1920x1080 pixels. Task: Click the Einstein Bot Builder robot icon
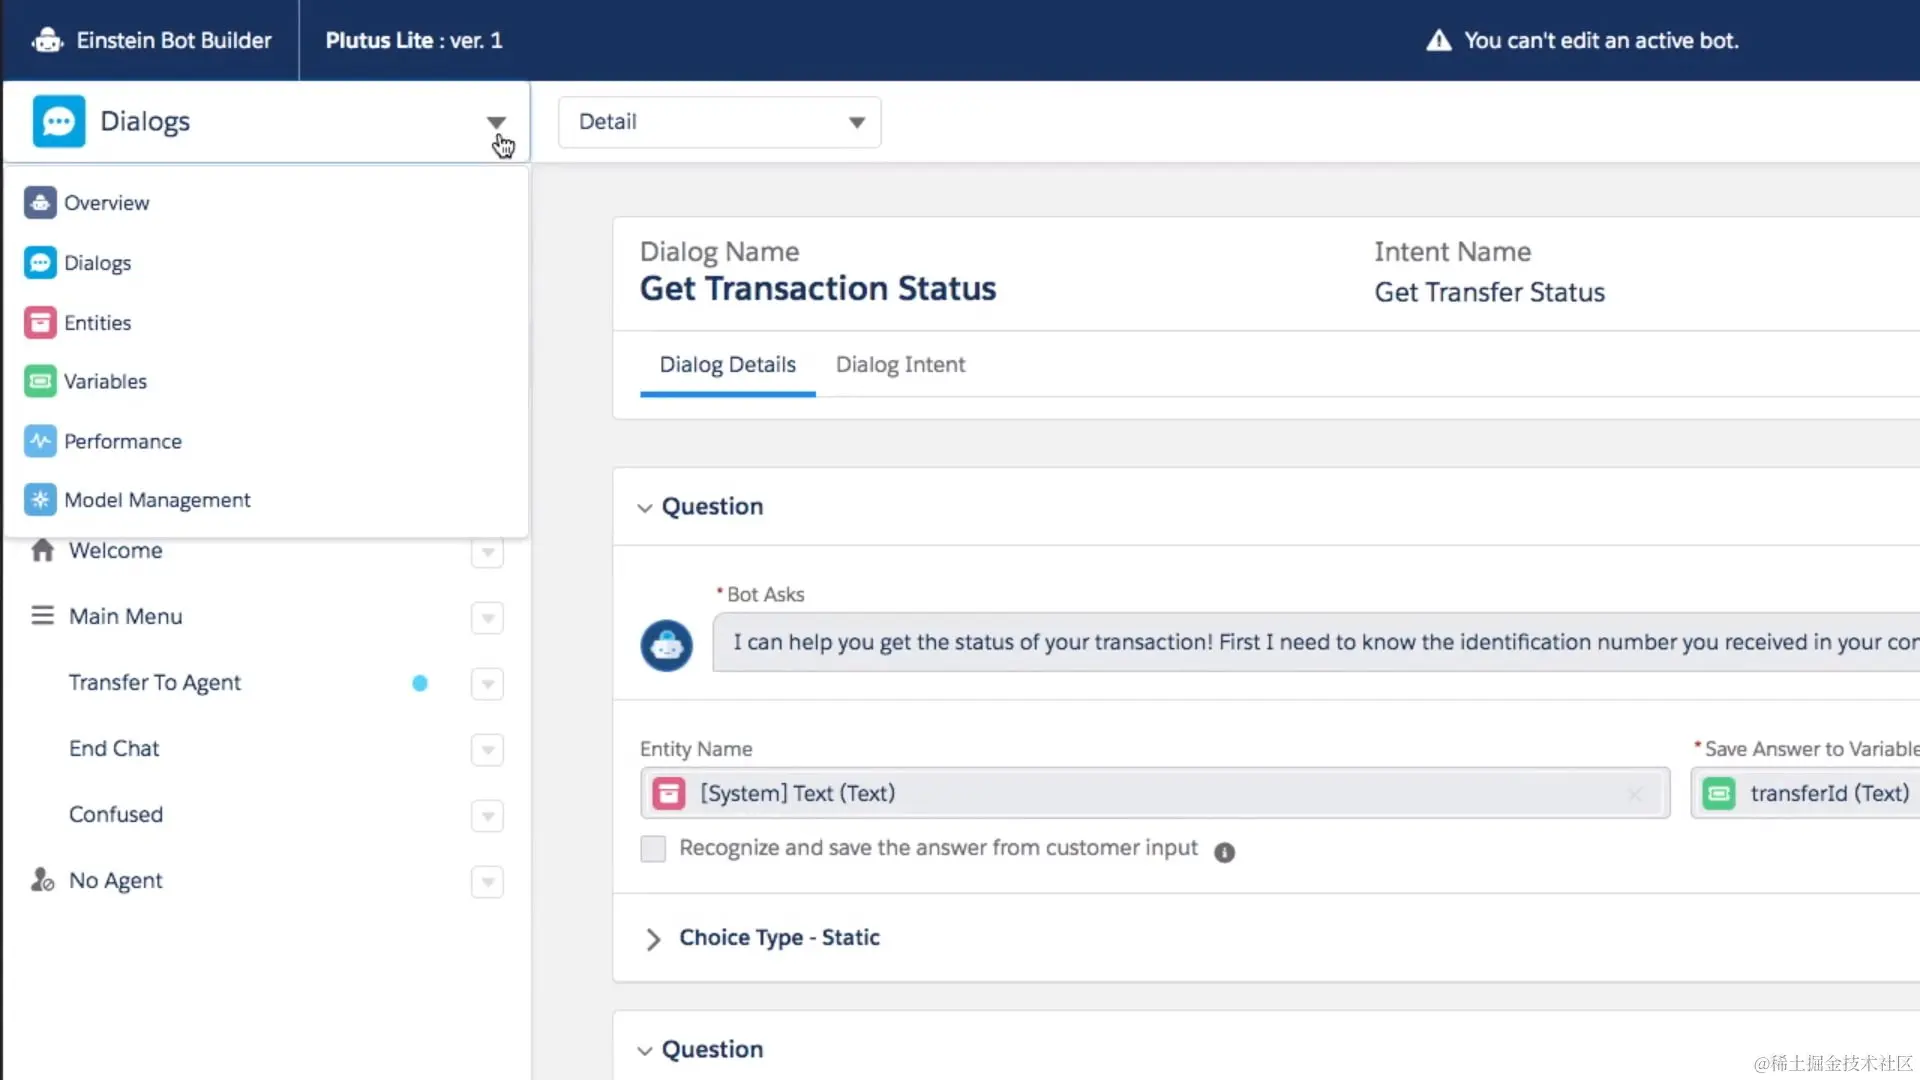point(47,41)
